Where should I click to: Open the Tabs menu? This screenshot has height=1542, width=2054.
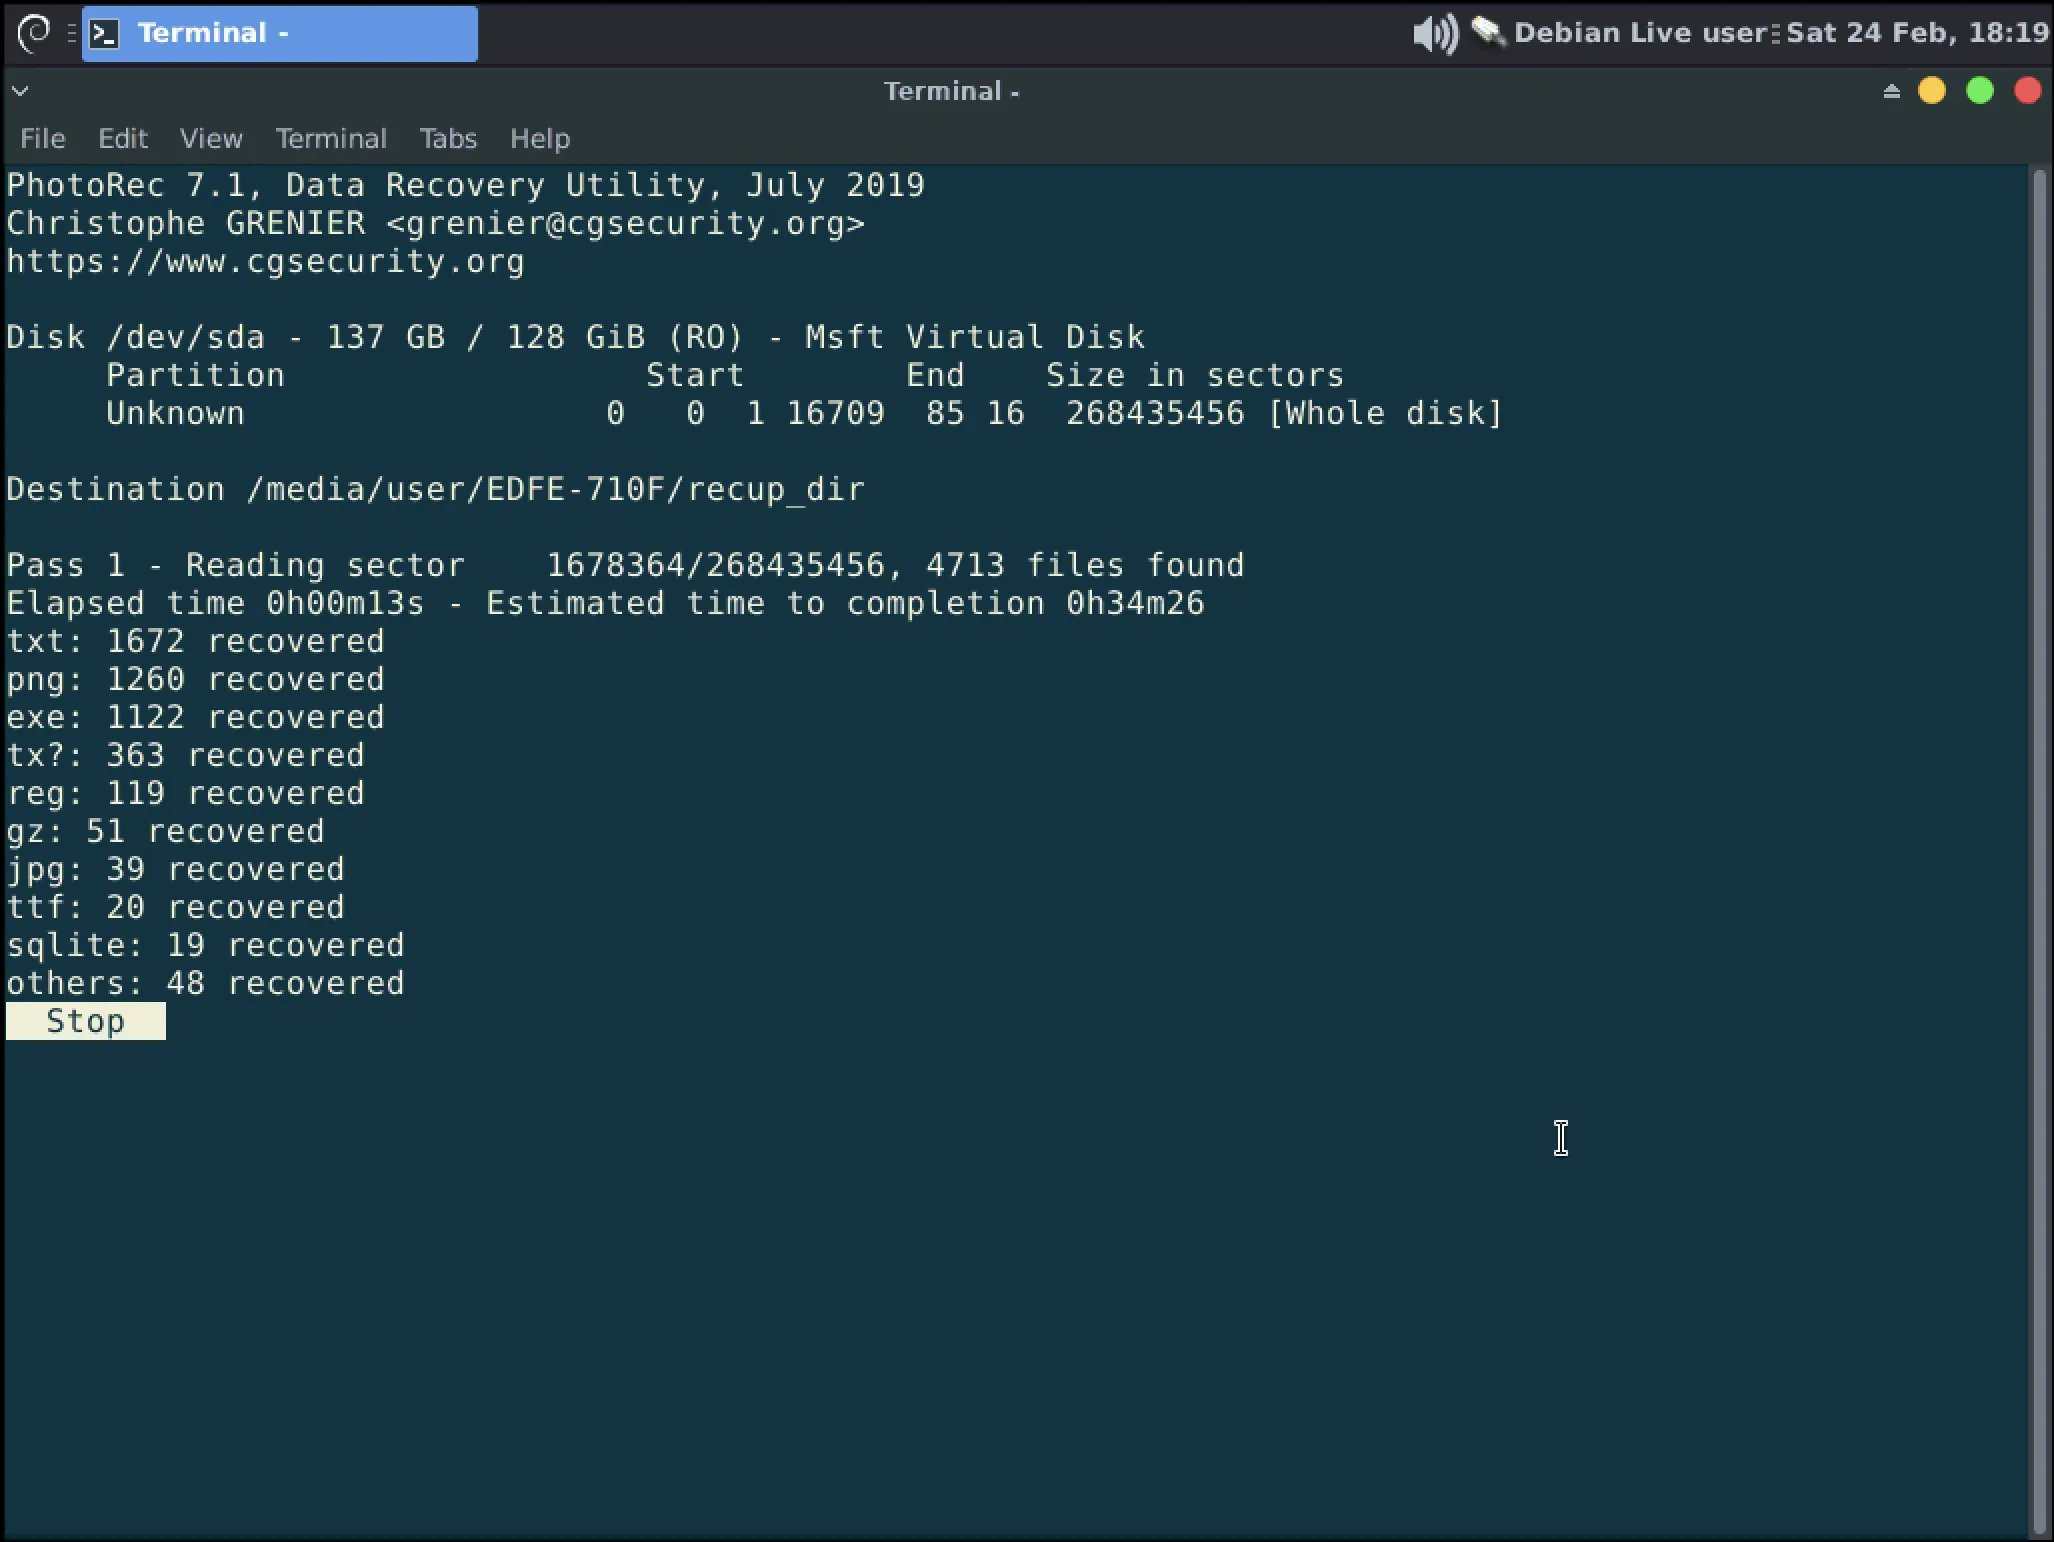(x=447, y=139)
